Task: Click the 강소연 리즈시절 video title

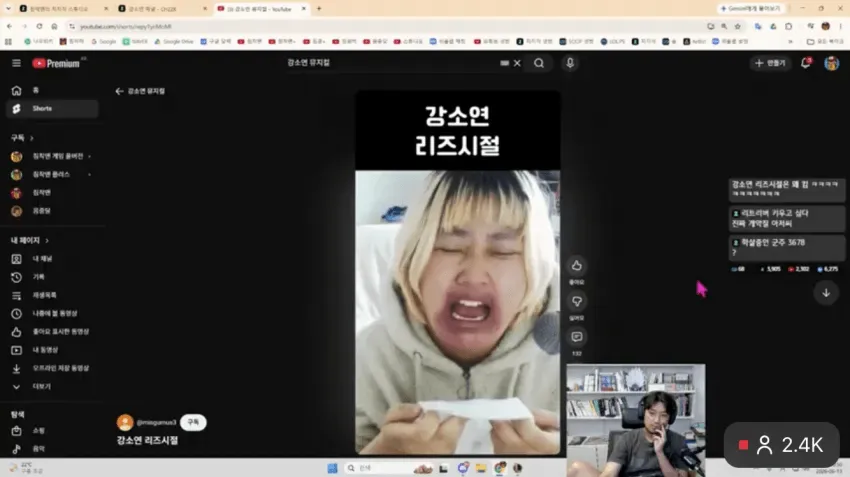Action: pos(147,441)
